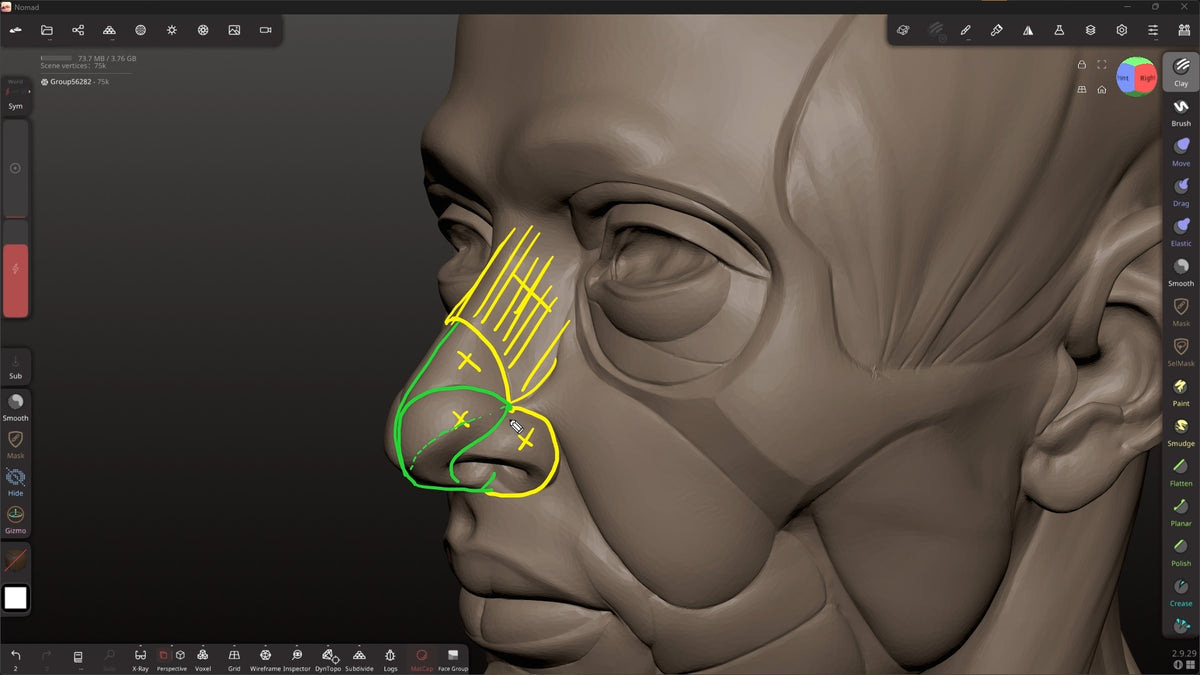Open the layers stack menu
Viewport: 1200px width, 675px height.
(1090, 30)
